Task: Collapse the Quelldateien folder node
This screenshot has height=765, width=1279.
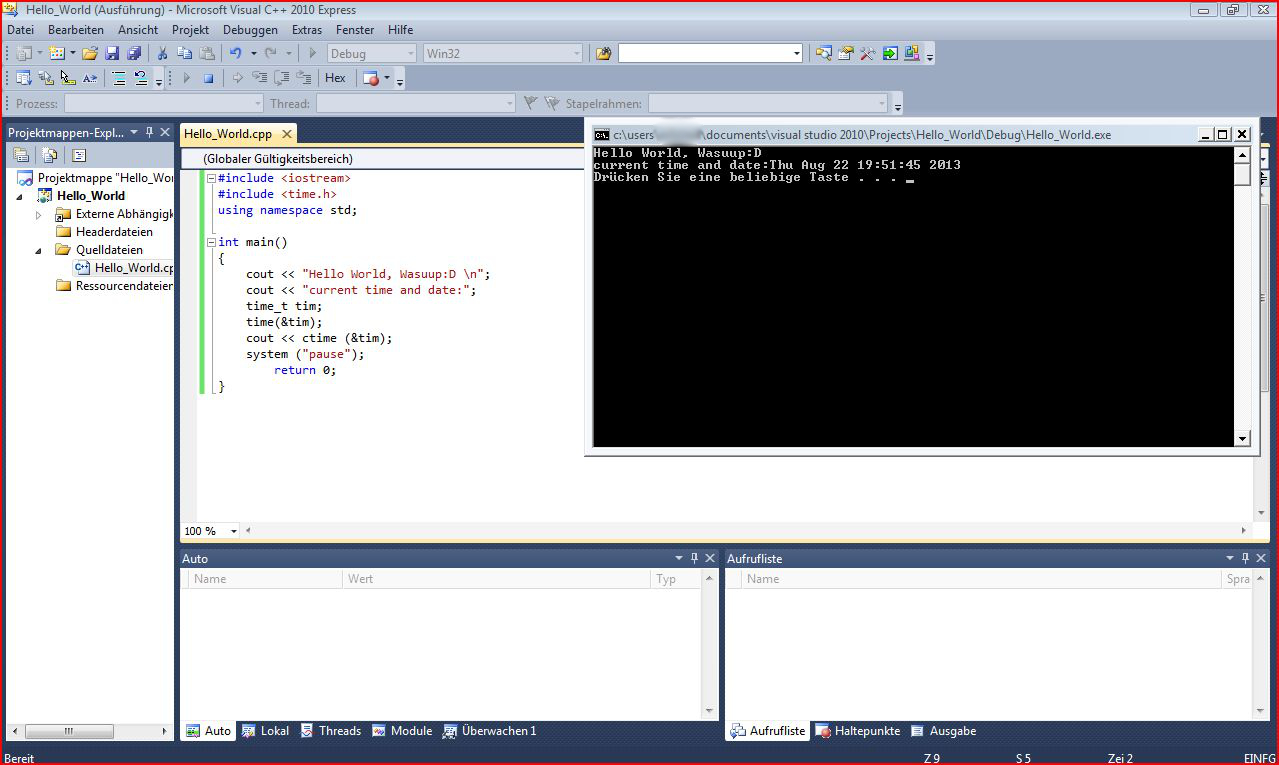Action: point(39,250)
